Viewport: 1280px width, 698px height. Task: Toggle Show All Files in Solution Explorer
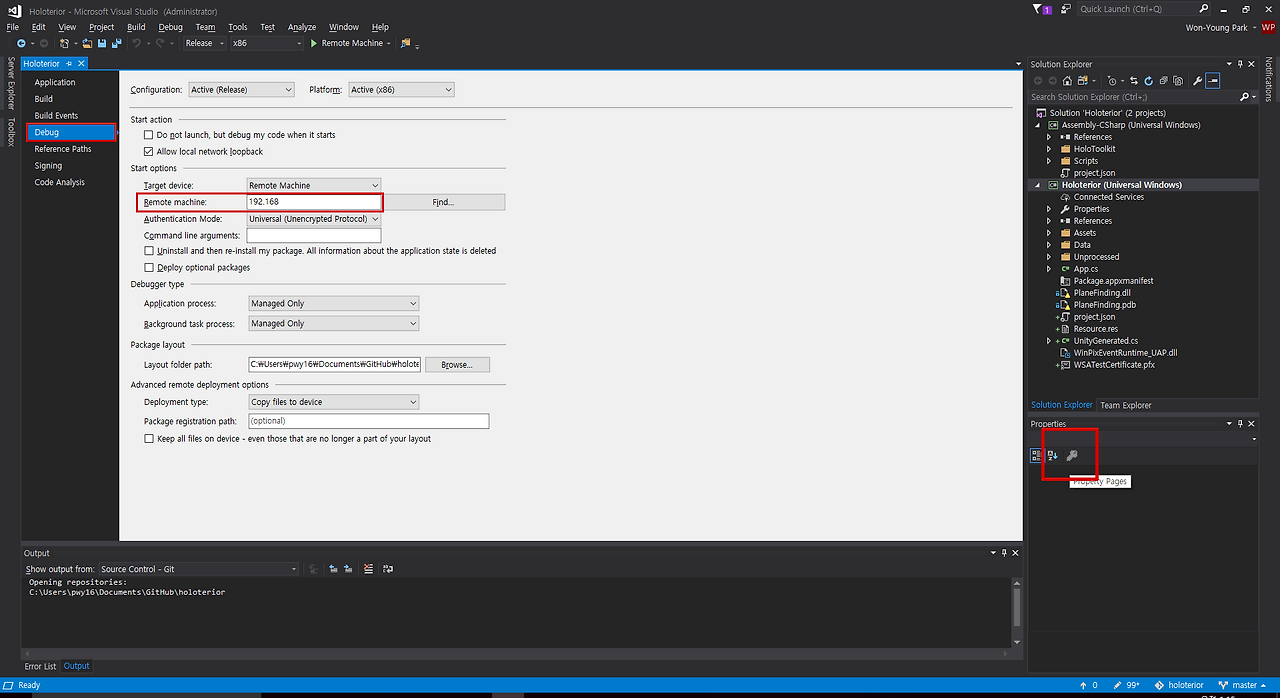[1178, 80]
